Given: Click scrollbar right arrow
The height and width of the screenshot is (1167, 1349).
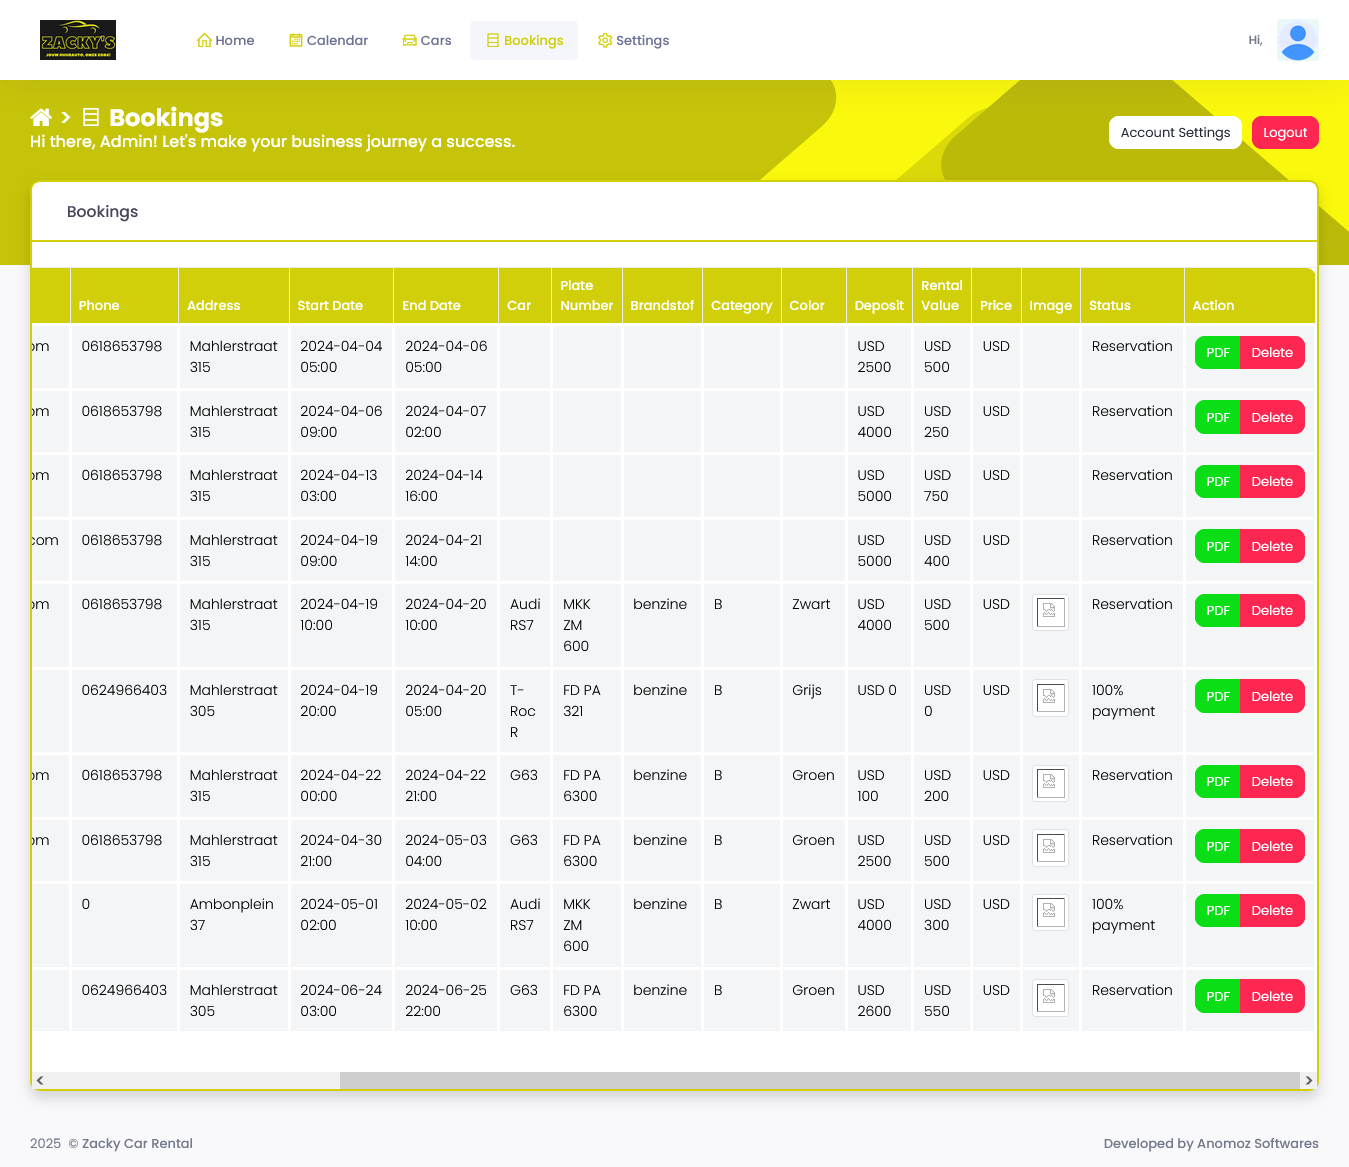Looking at the screenshot, I should [1308, 1080].
